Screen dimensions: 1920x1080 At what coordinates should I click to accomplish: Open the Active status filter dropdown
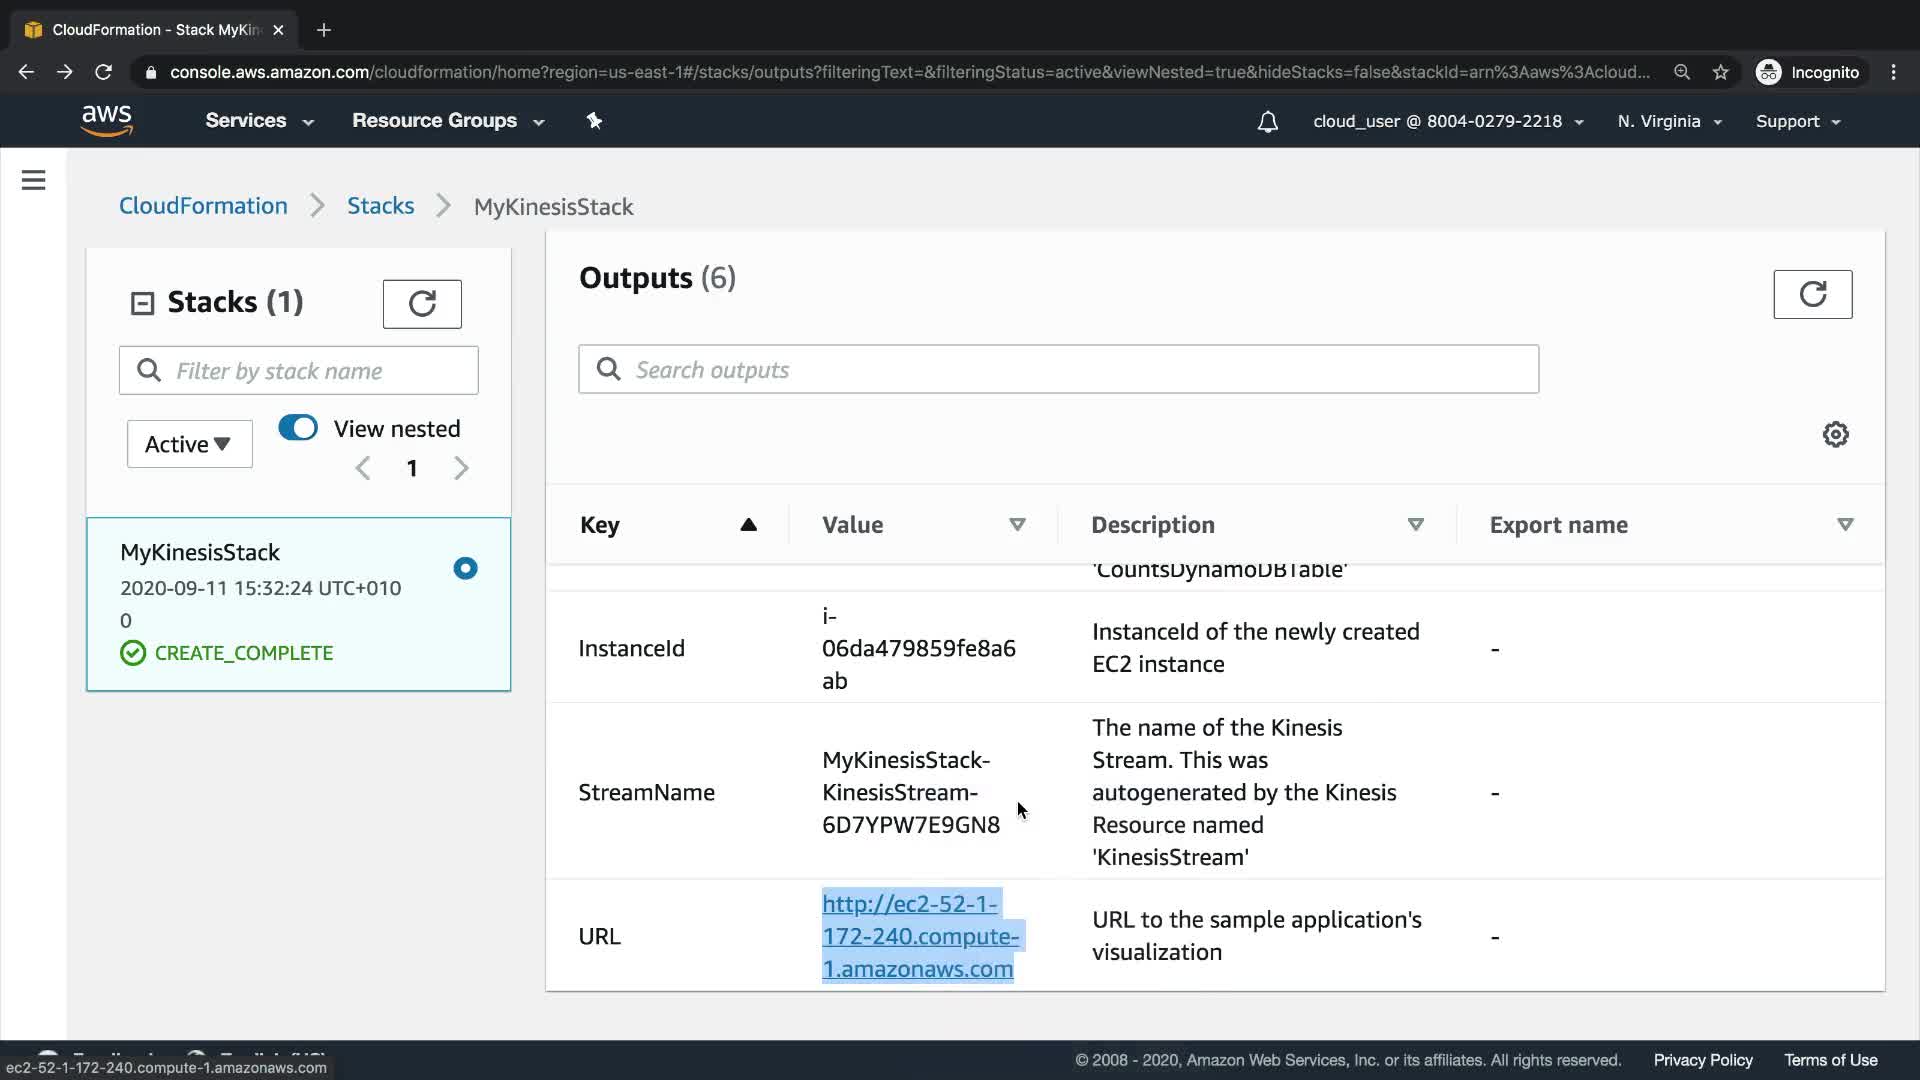tap(189, 444)
